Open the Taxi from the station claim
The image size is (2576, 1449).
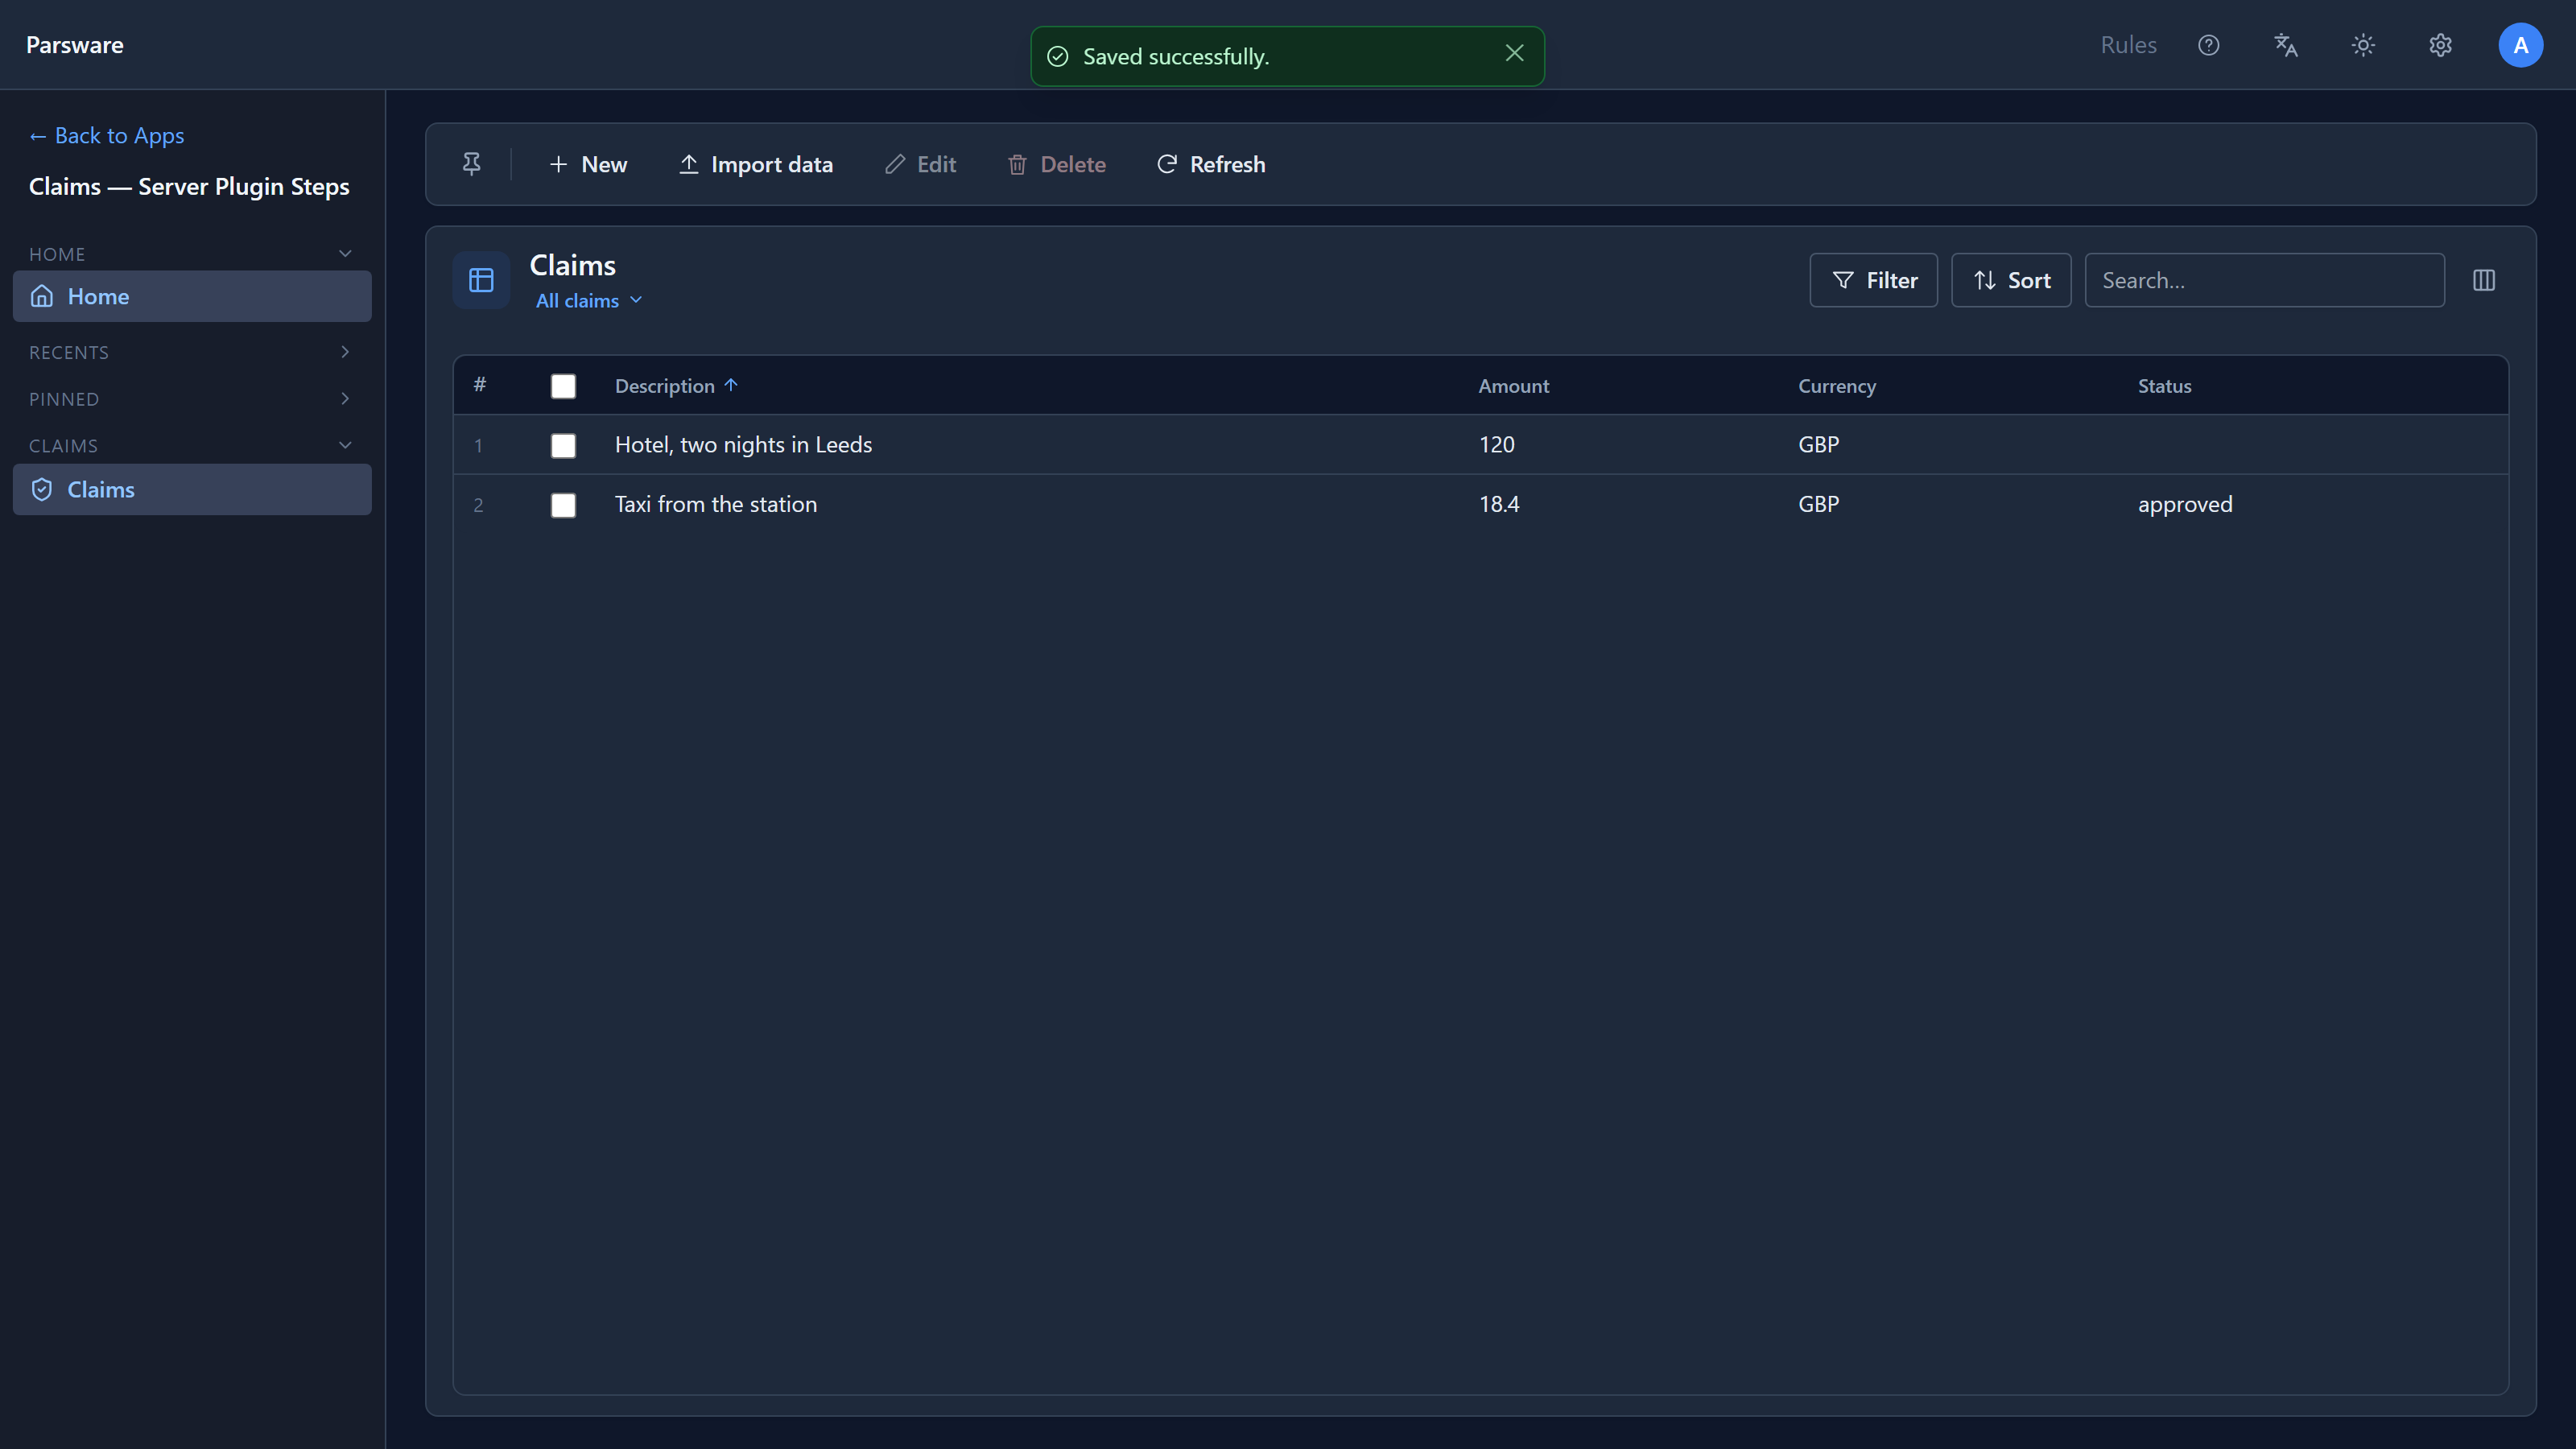point(715,505)
